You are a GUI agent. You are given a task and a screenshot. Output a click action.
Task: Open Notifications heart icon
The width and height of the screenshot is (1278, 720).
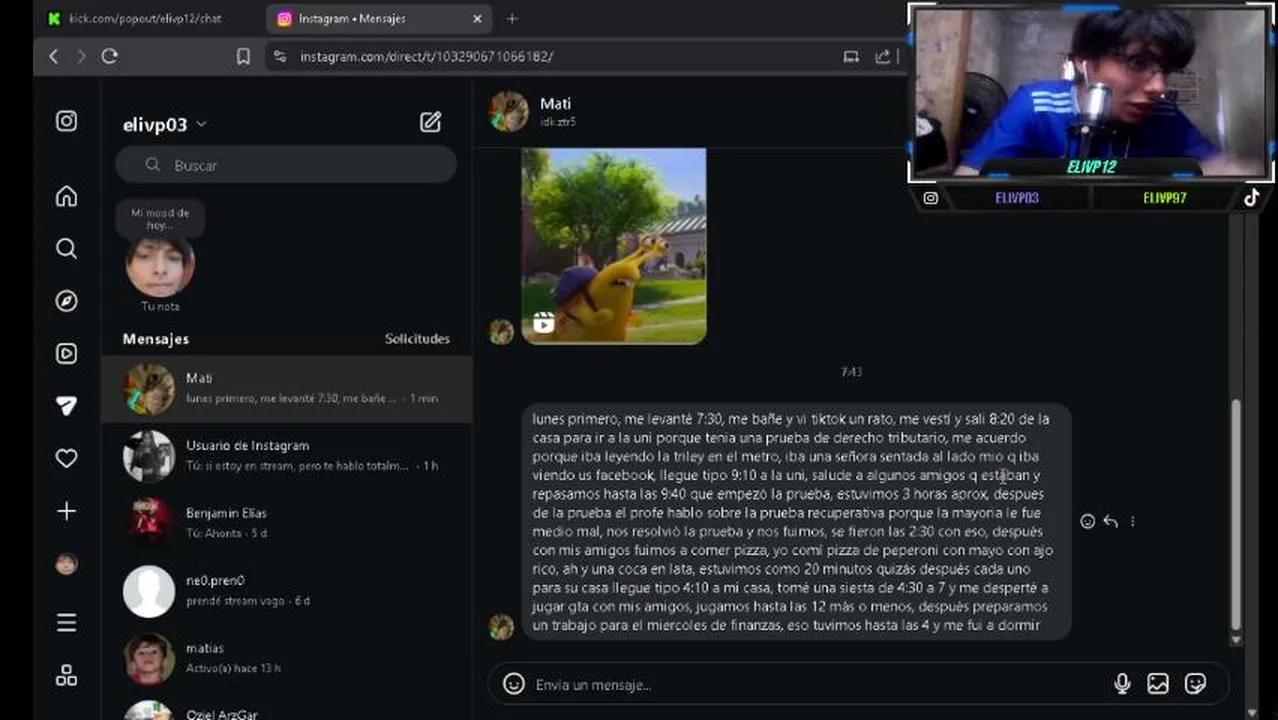coord(66,458)
